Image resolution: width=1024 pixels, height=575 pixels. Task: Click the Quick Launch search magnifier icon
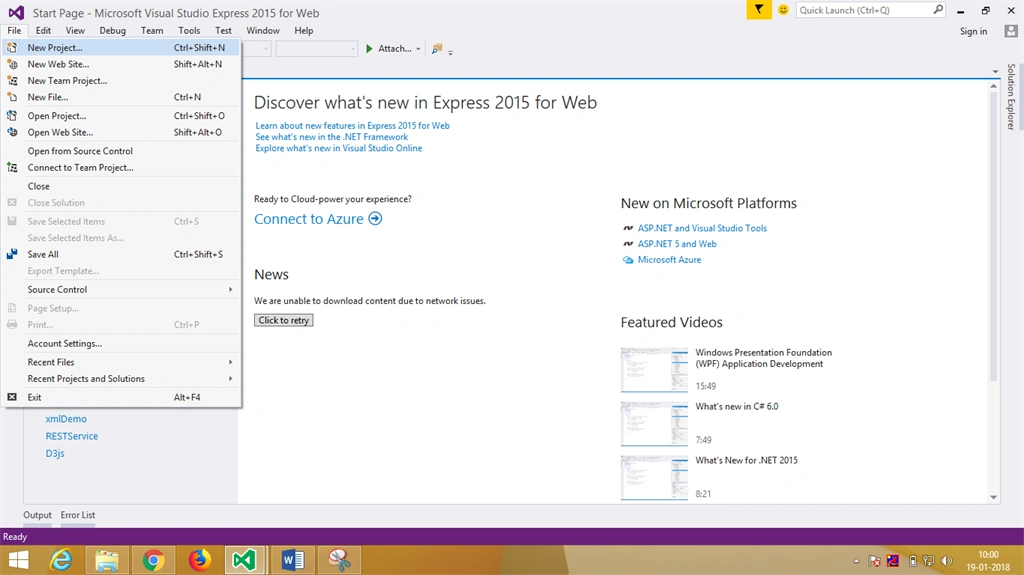click(938, 10)
